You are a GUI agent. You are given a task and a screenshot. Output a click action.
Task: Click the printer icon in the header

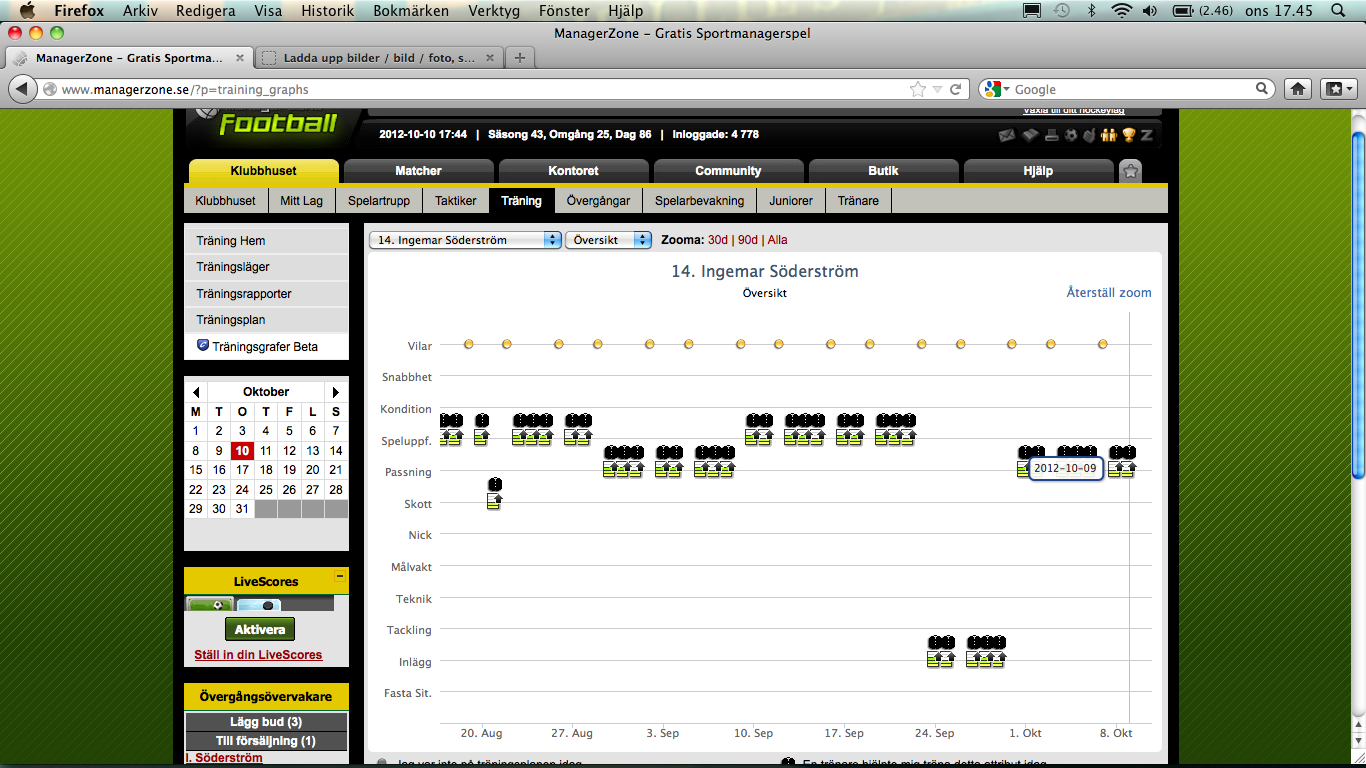1051,135
